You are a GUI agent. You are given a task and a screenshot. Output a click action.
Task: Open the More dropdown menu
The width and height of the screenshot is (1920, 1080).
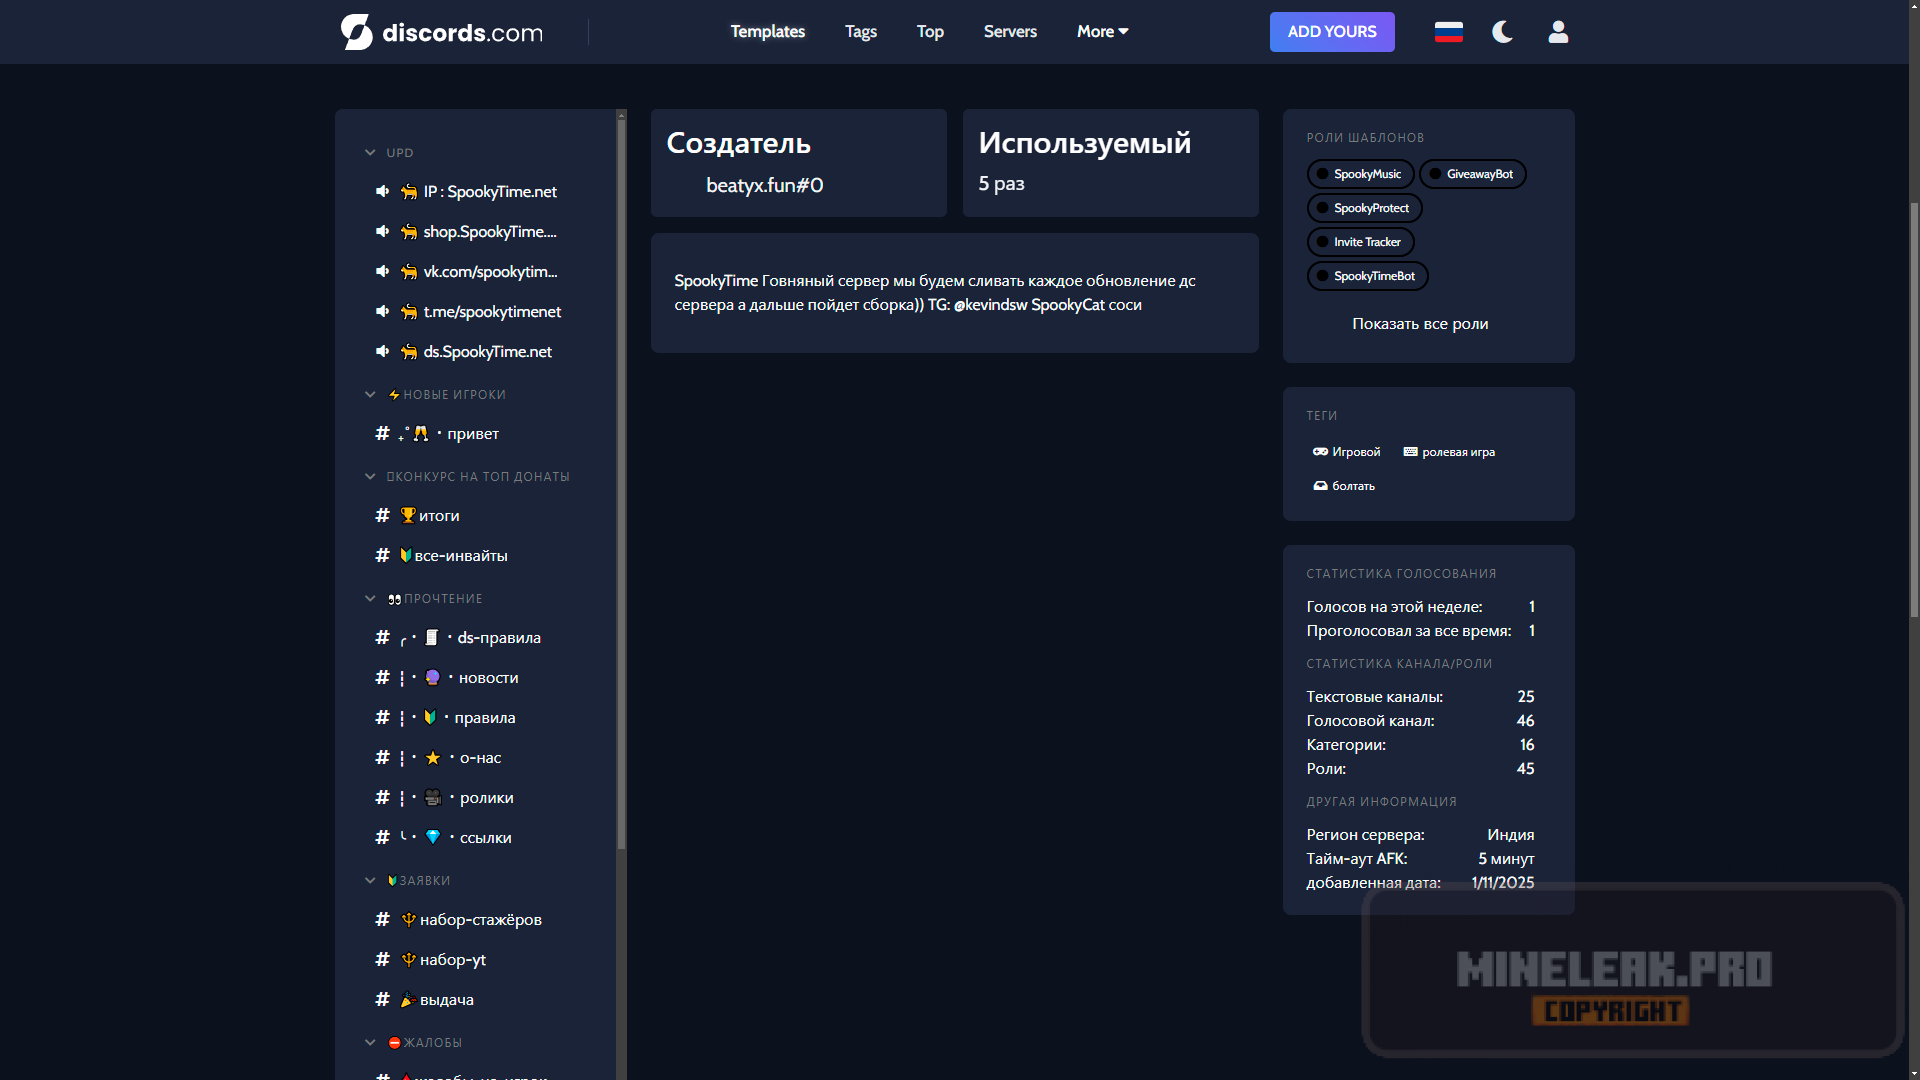[x=1102, y=32]
